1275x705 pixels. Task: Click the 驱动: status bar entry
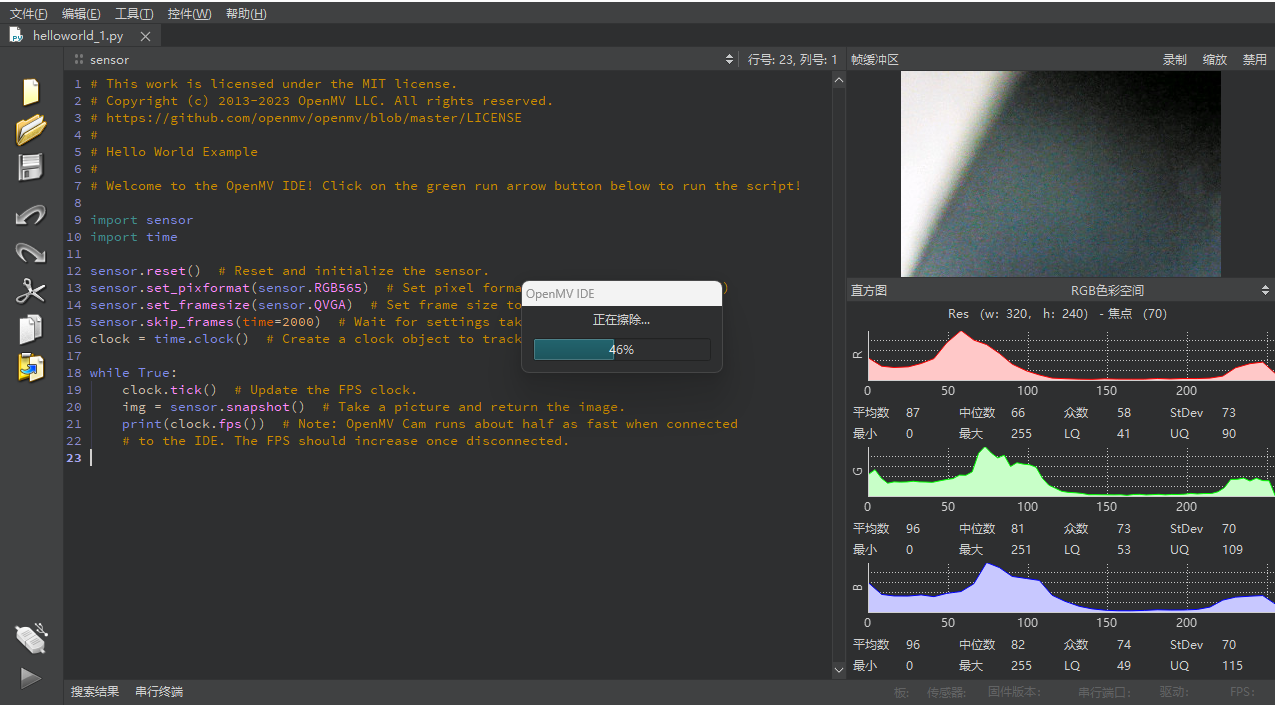[1173, 692]
